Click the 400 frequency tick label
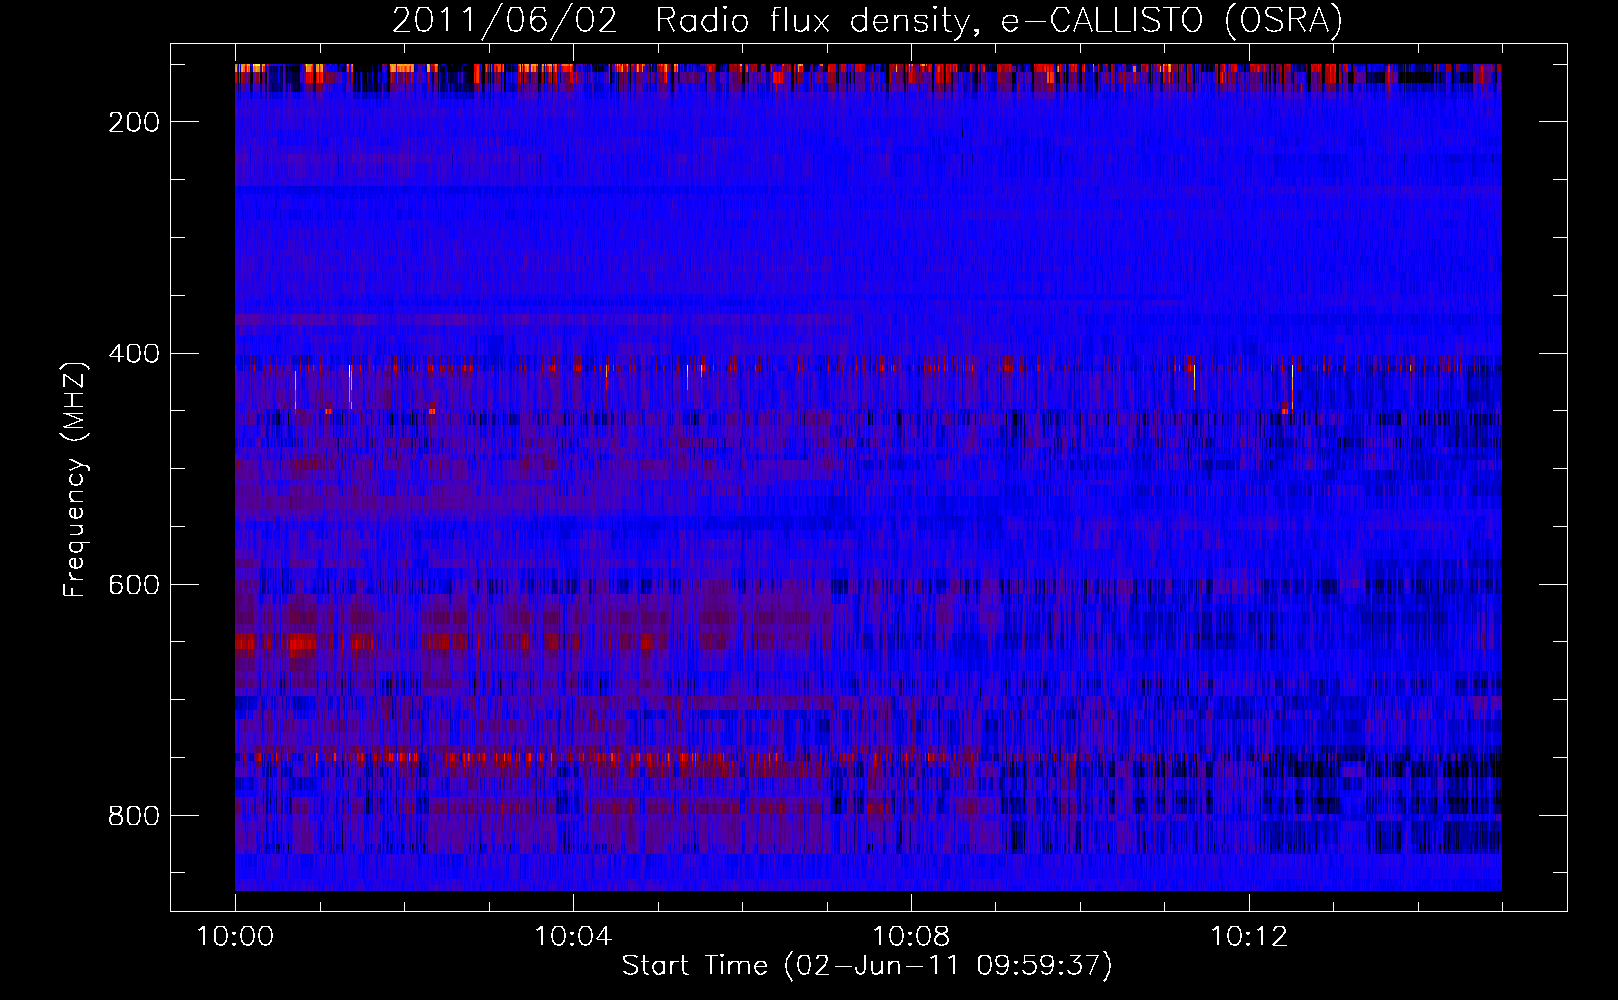1618x1000 pixels. (134, 354)
